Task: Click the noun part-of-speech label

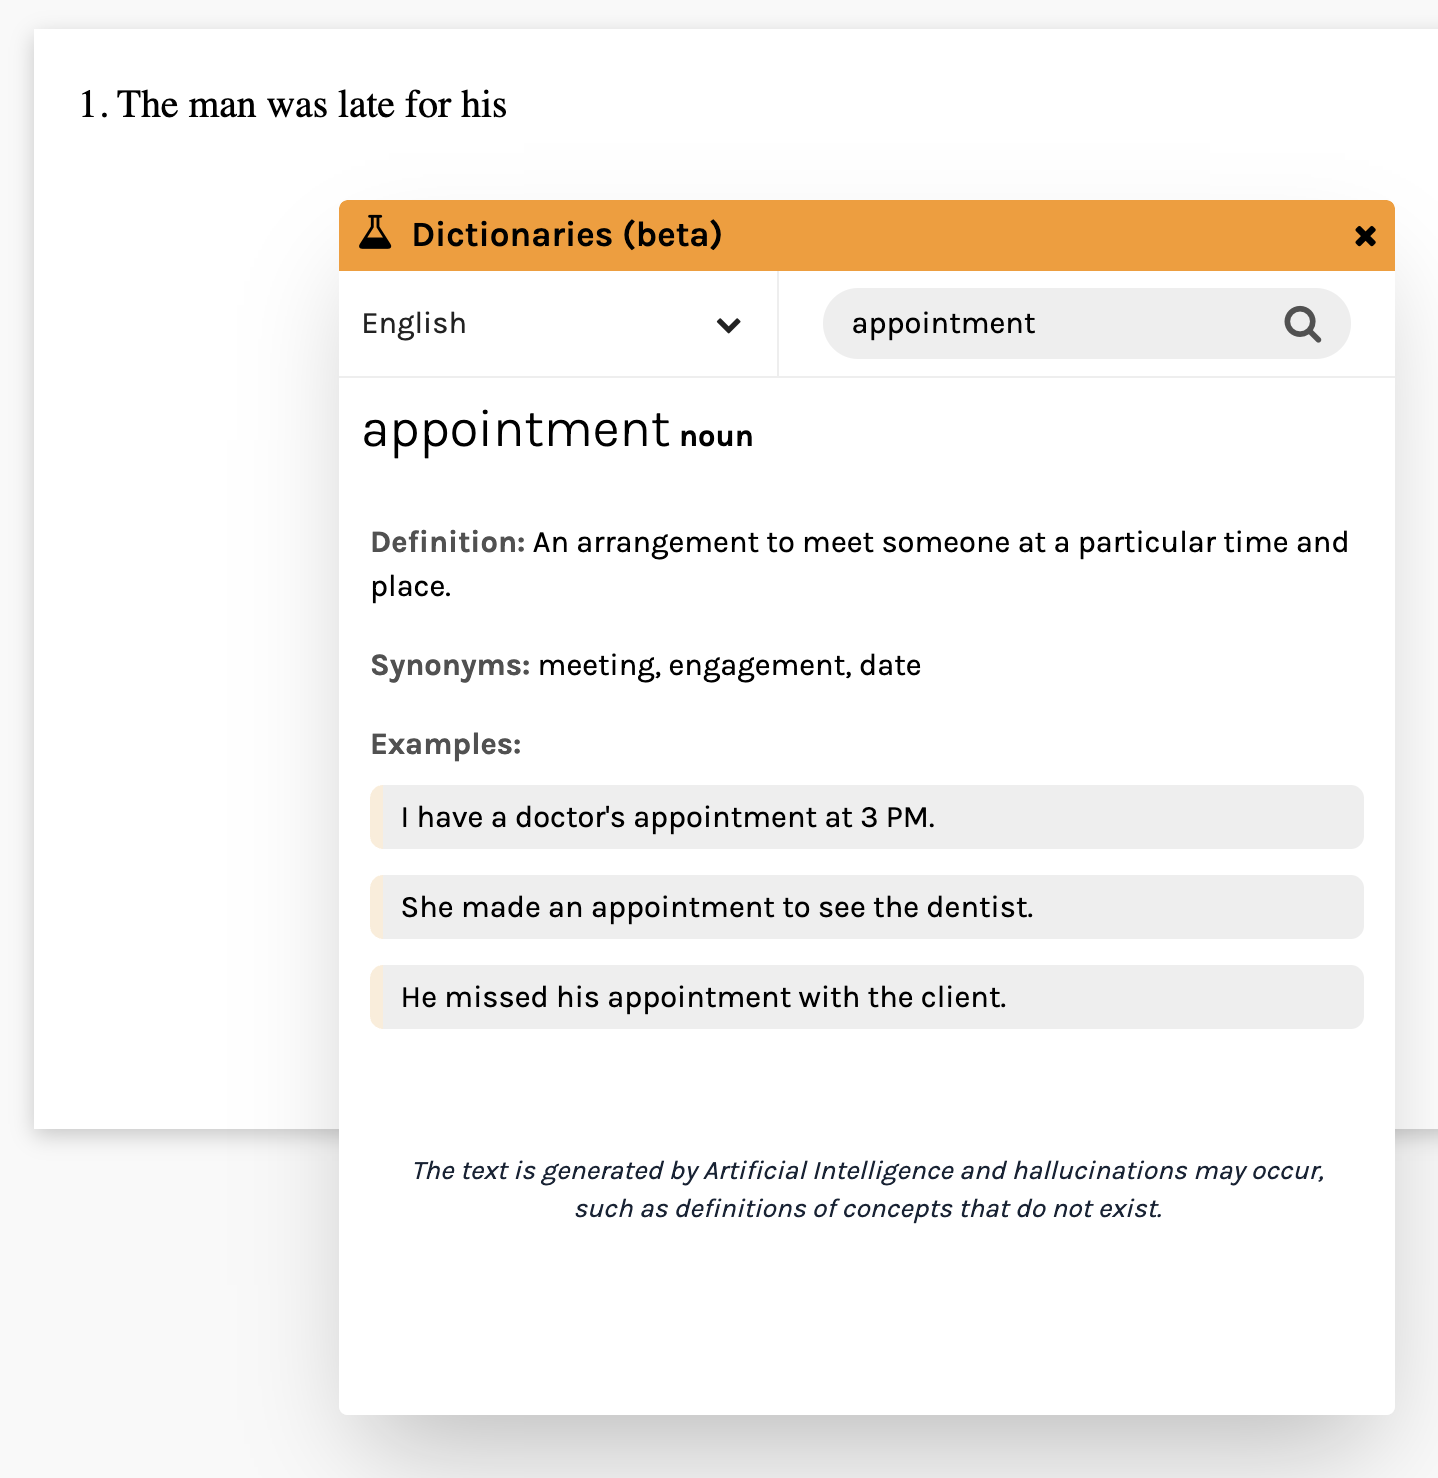Action: [x=716, y=437]
